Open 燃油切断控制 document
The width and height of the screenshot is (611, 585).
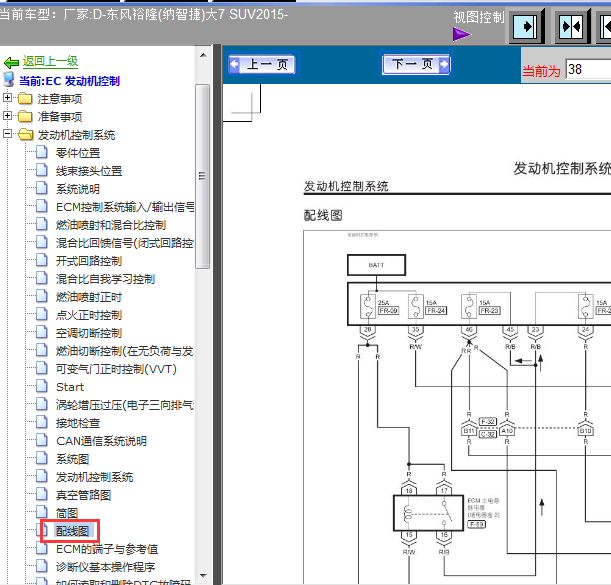pos(125,351)
